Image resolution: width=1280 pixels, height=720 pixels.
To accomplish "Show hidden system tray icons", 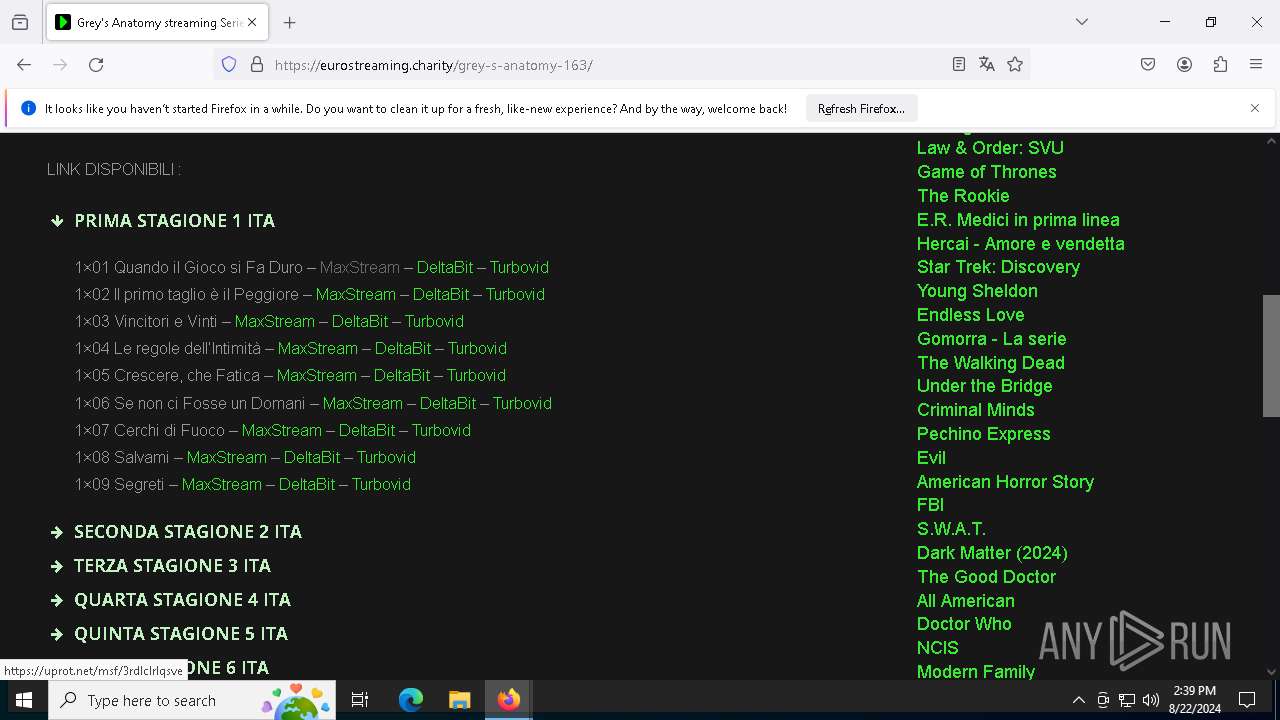I will click(x=1078, y=700).
